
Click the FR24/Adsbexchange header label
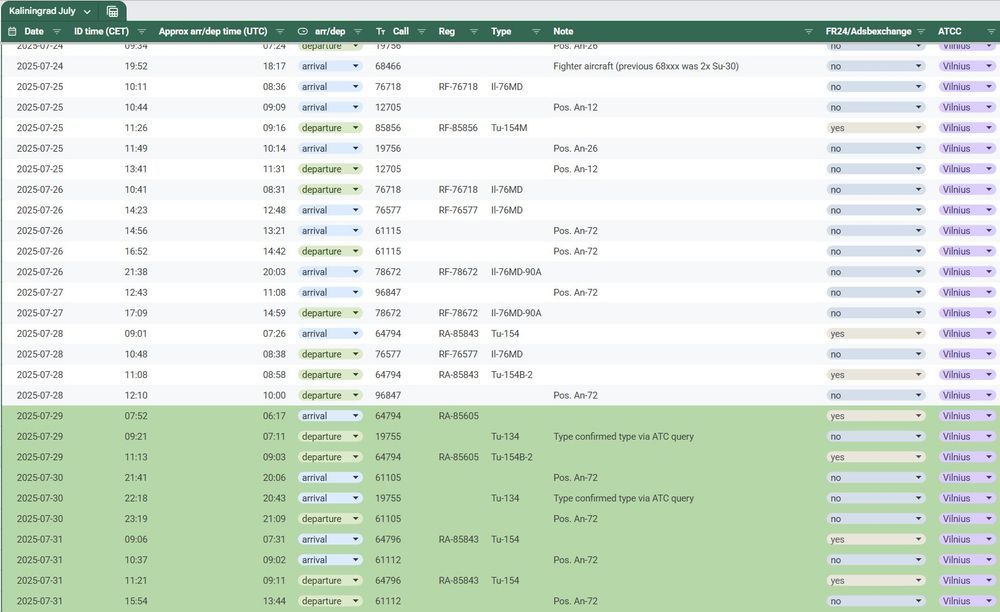pyautogui.click(x=868, y=31)
